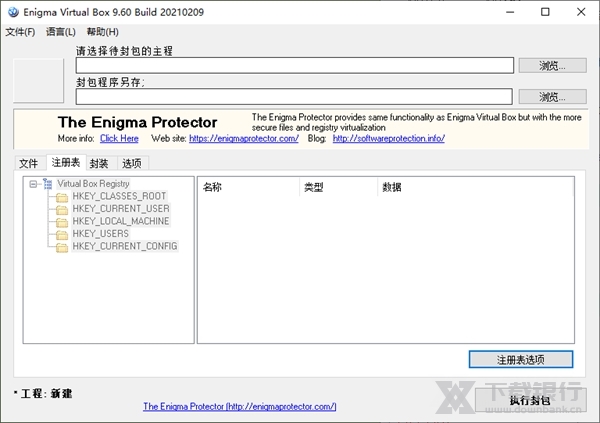600x423 pixels.
Task: Open the https://enigmaprotector.com/ web site link
Action: [x=244, y=139]
